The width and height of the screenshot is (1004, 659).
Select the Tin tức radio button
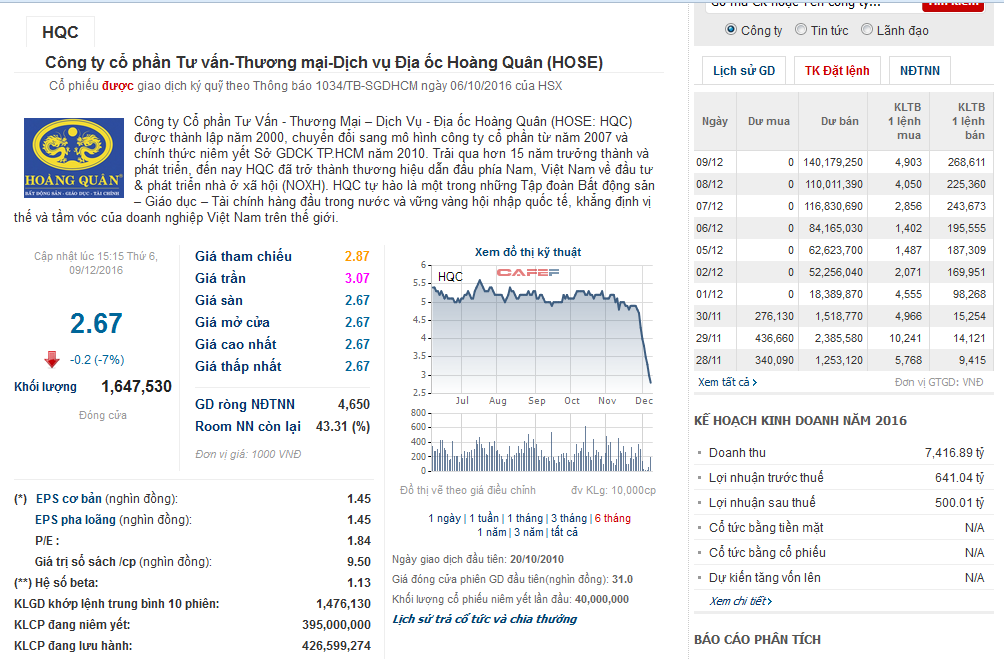800,29
